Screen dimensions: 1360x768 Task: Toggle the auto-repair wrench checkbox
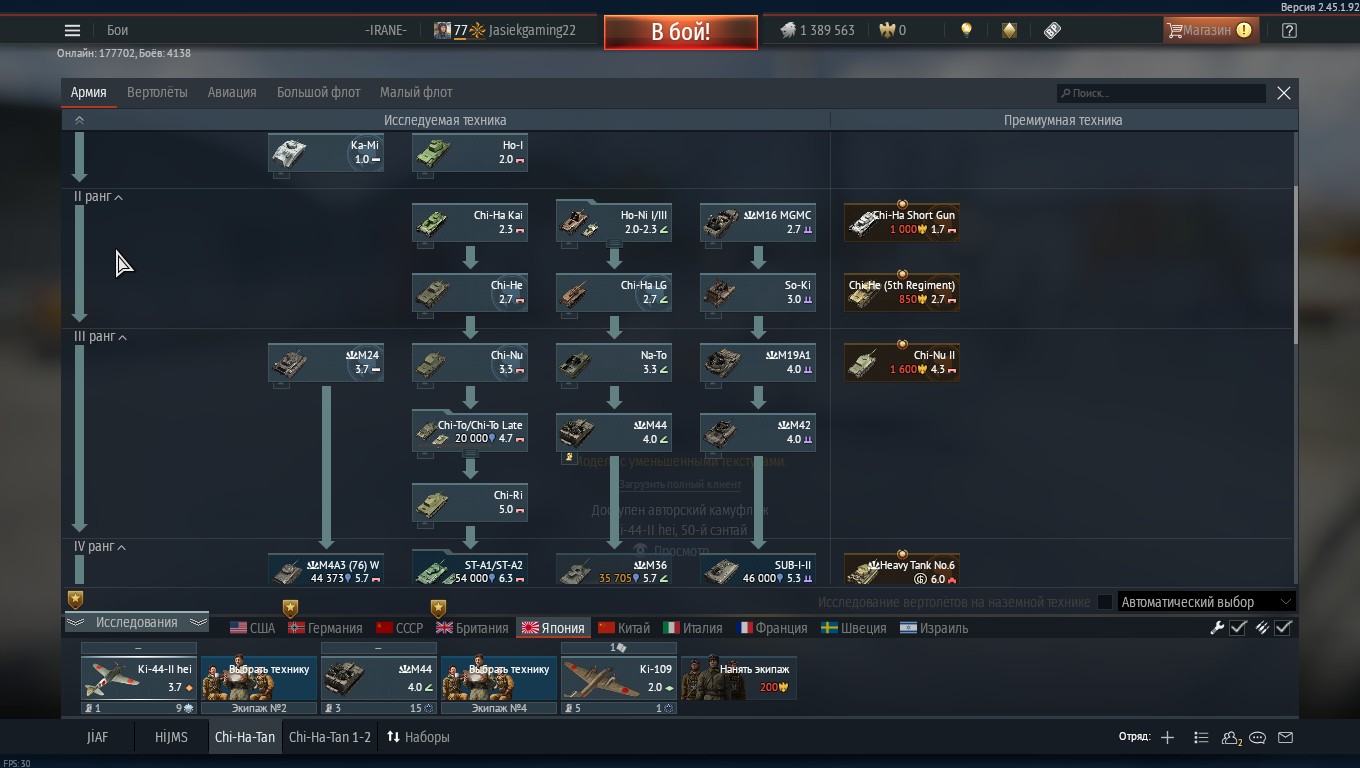1238,628
